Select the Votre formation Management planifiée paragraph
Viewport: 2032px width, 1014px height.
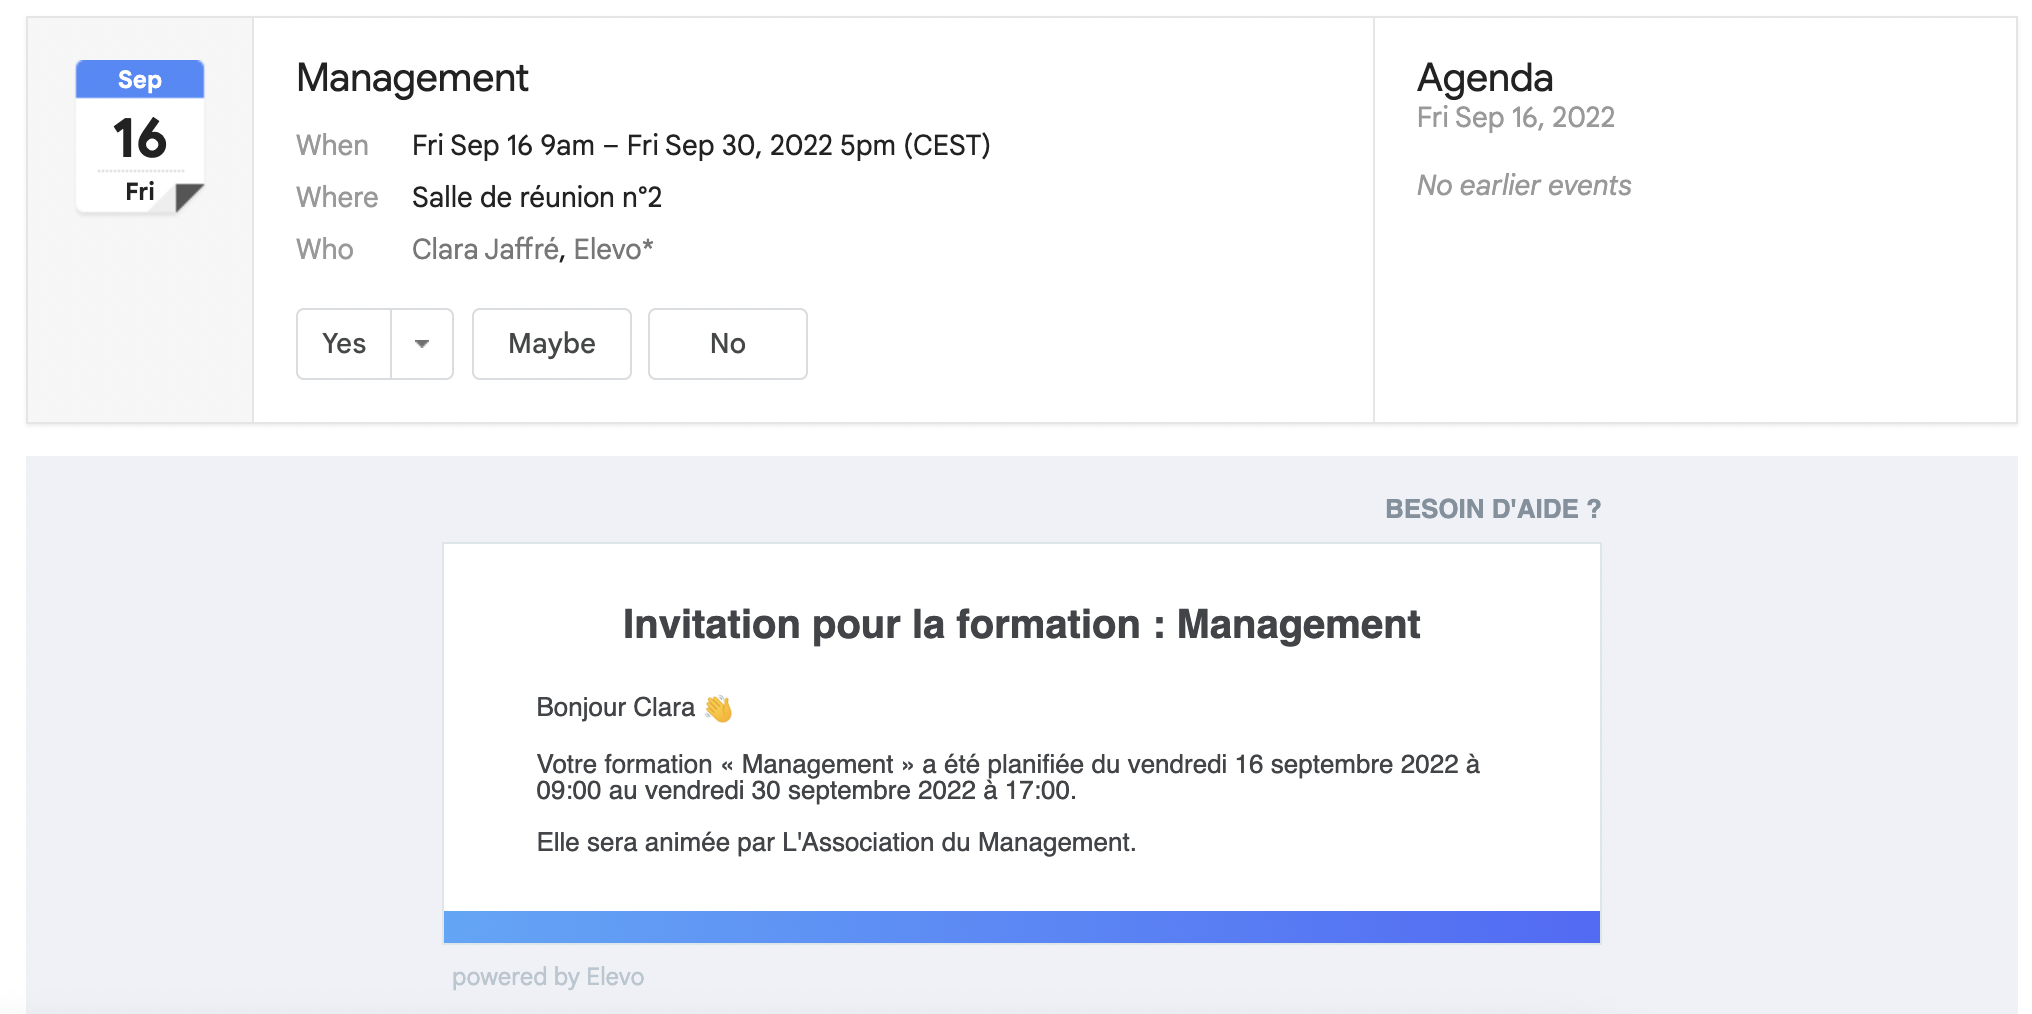(1008, 777)
